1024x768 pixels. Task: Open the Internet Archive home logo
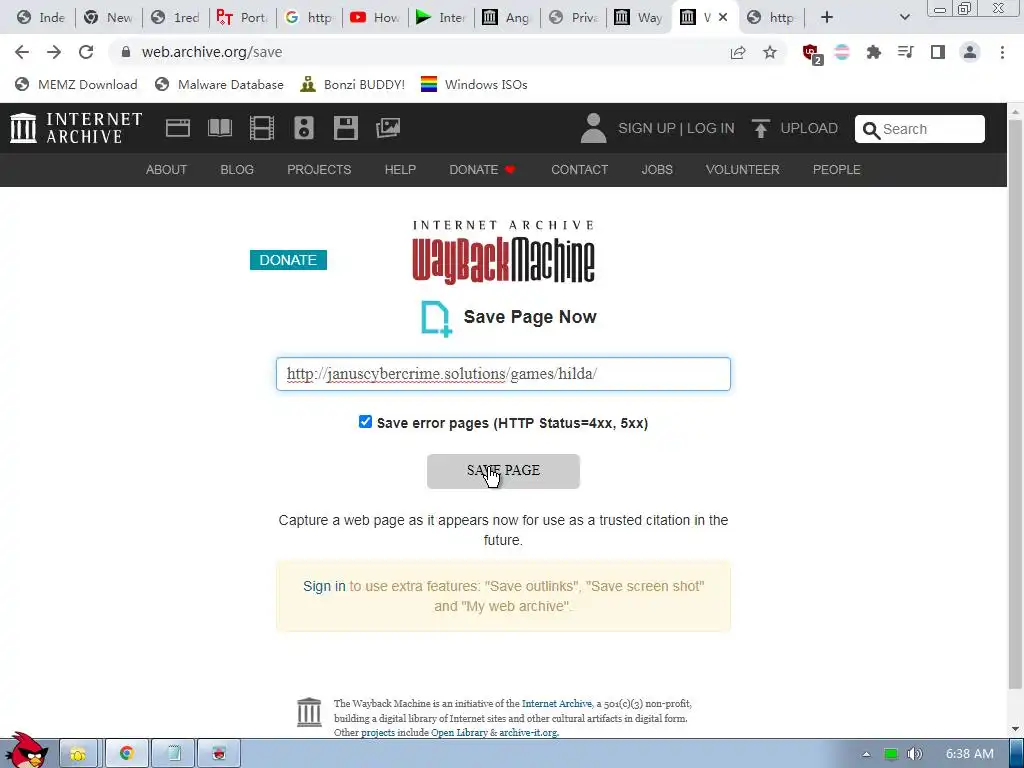click(x=76, y=128)
